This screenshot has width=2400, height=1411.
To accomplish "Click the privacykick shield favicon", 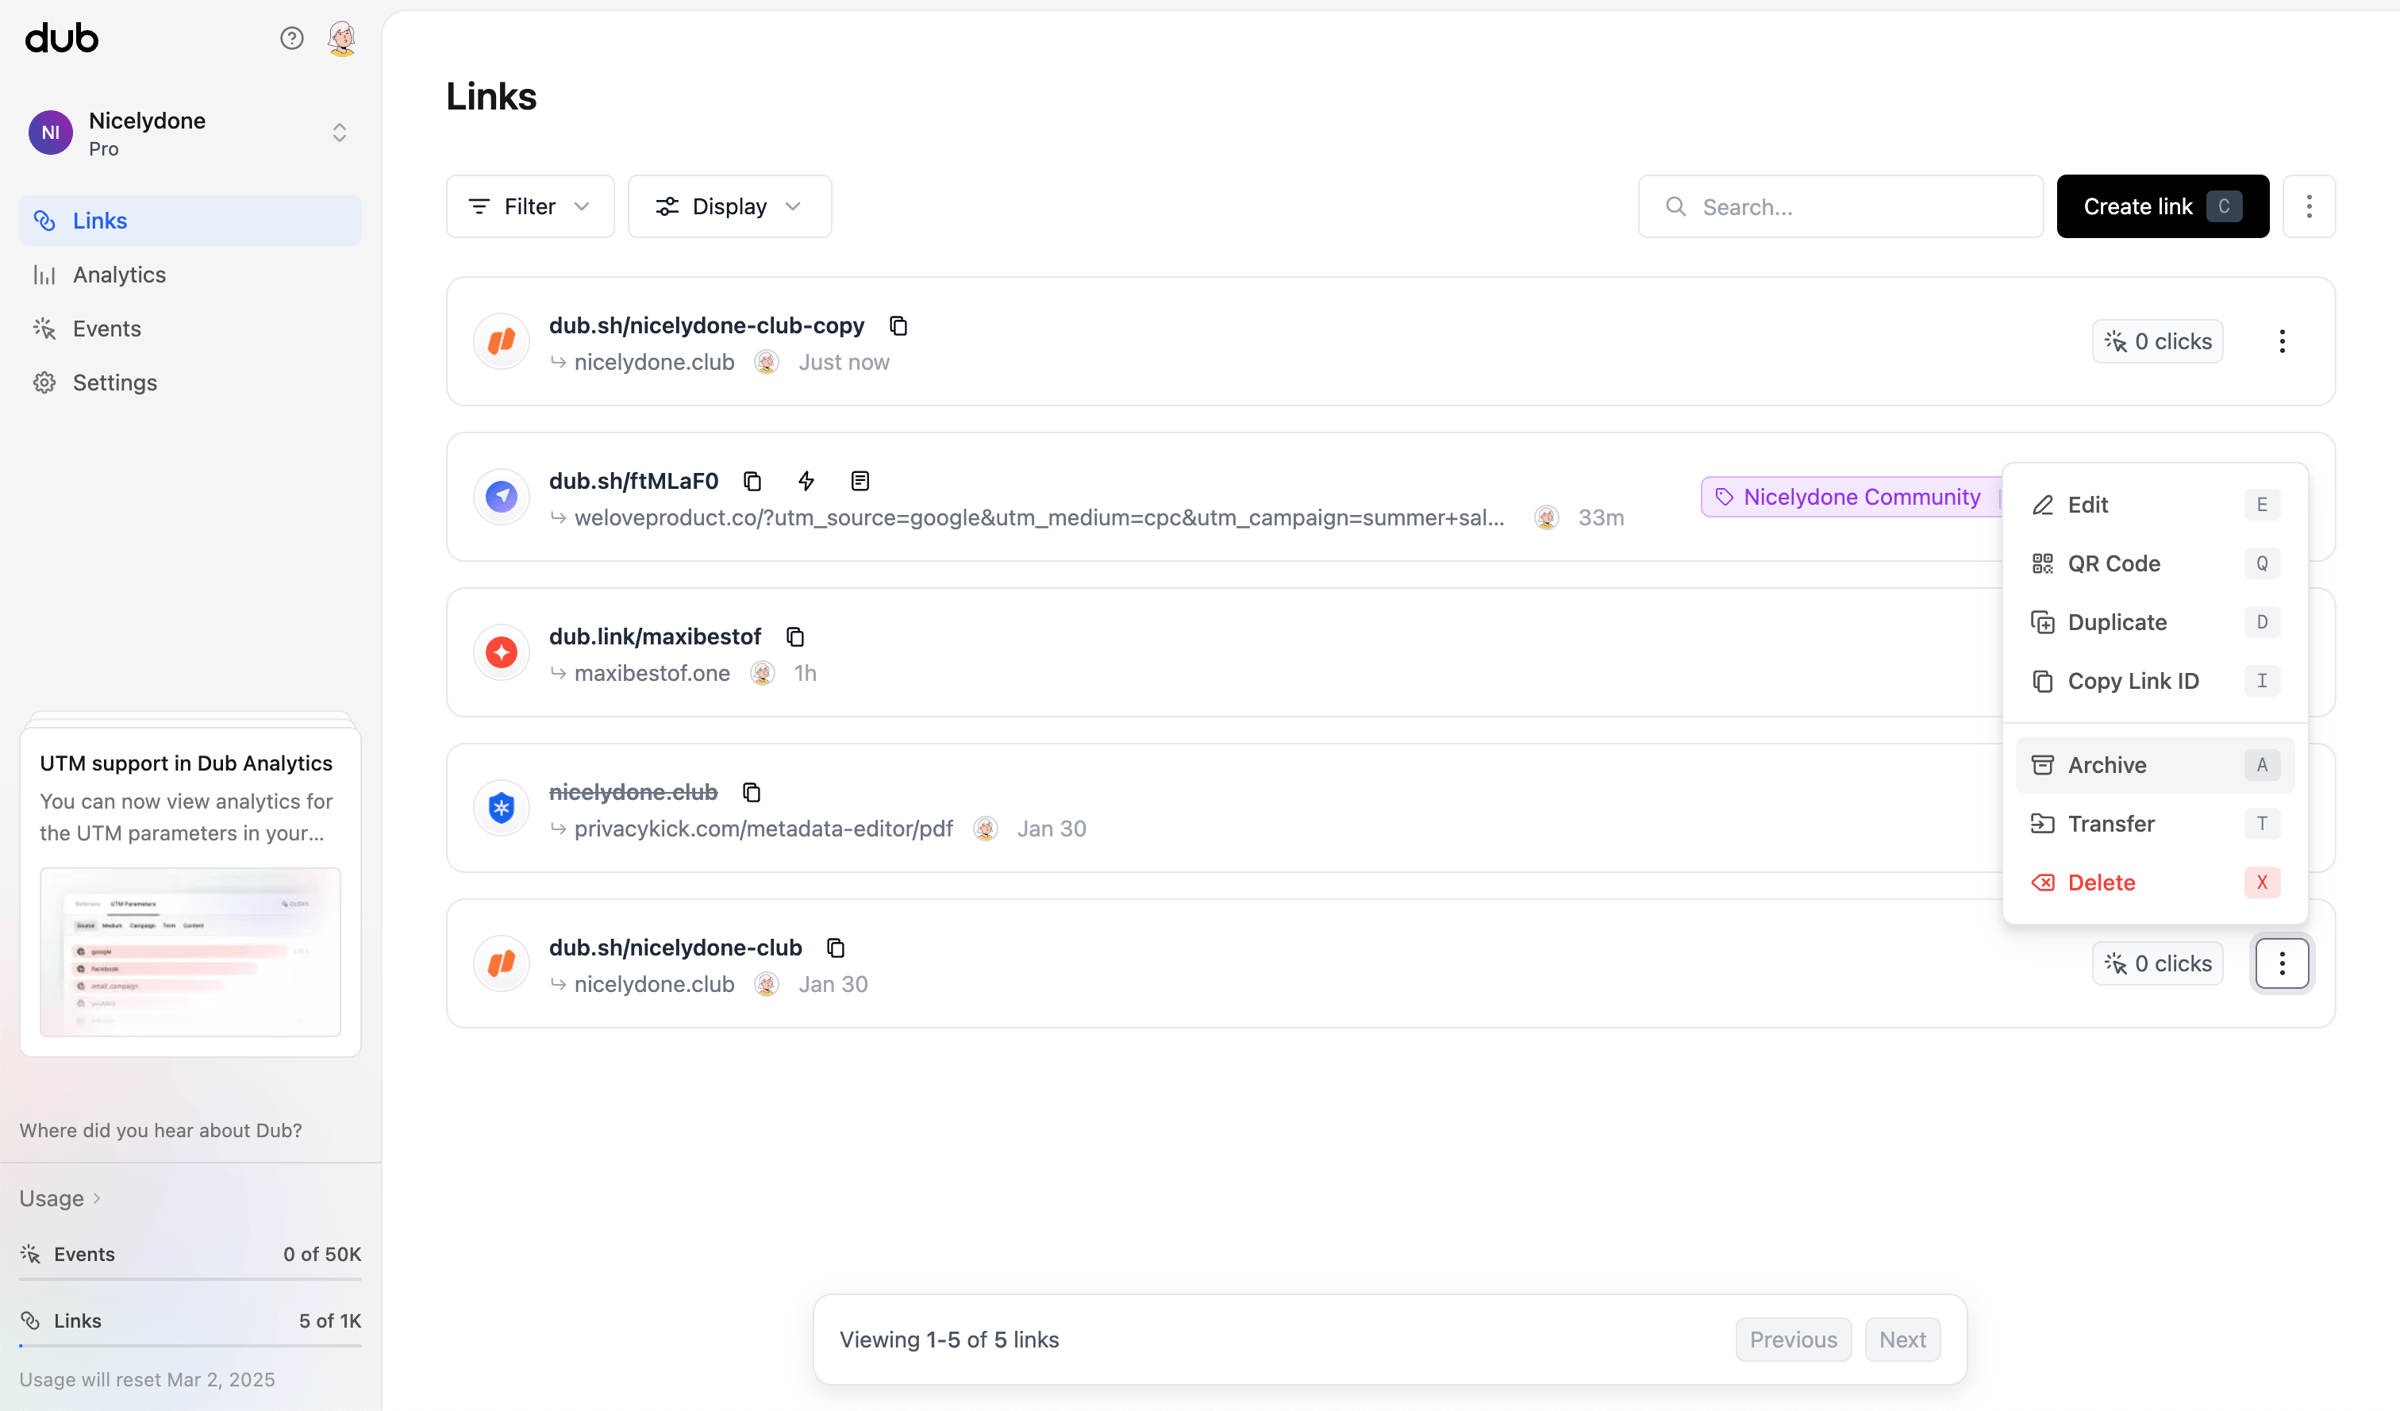I will [501, 808].
